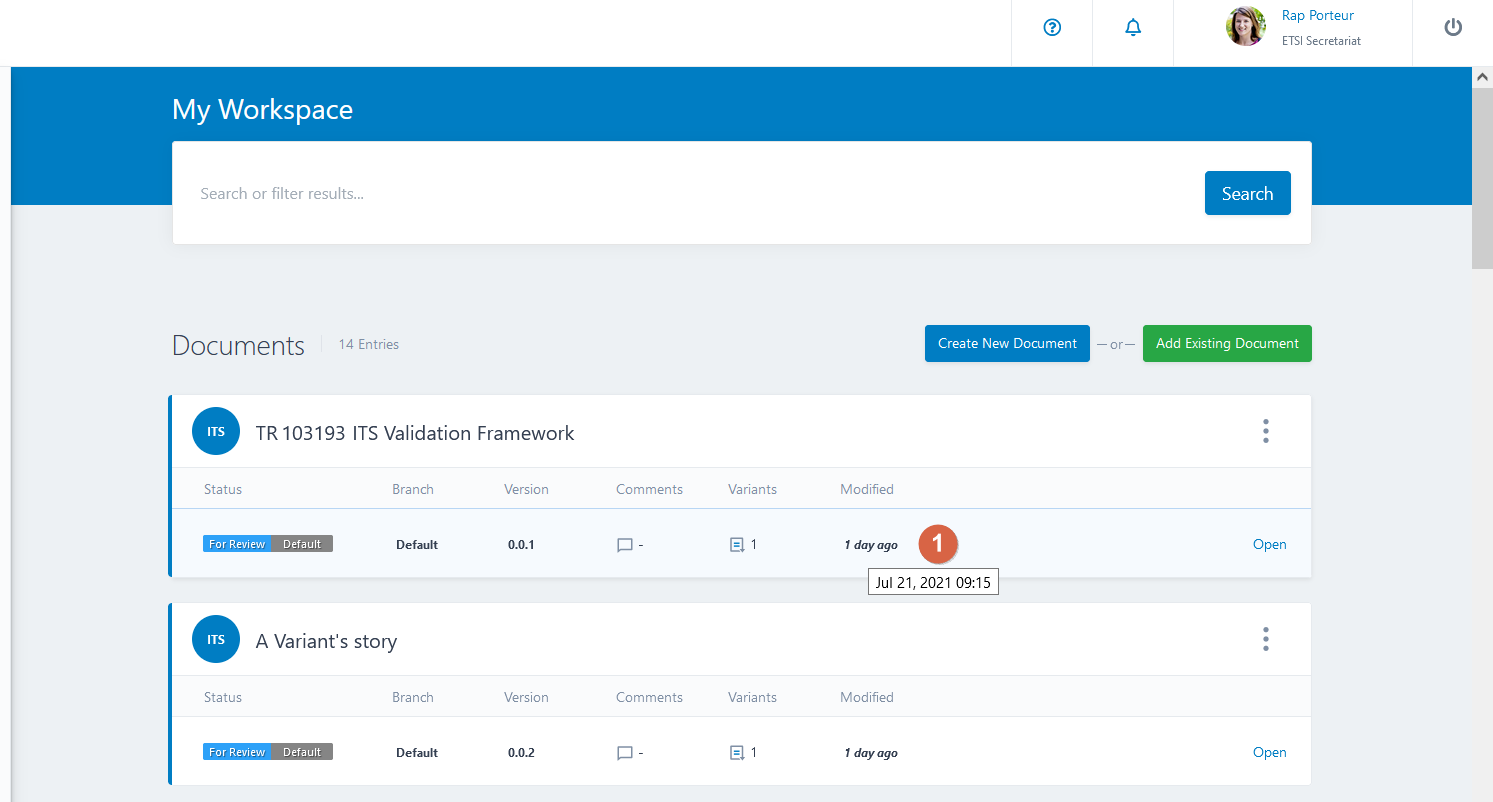Open the help question mark icon
Screen dimensions: 1493x802
pyautogui.click(x=1052, y=28)
